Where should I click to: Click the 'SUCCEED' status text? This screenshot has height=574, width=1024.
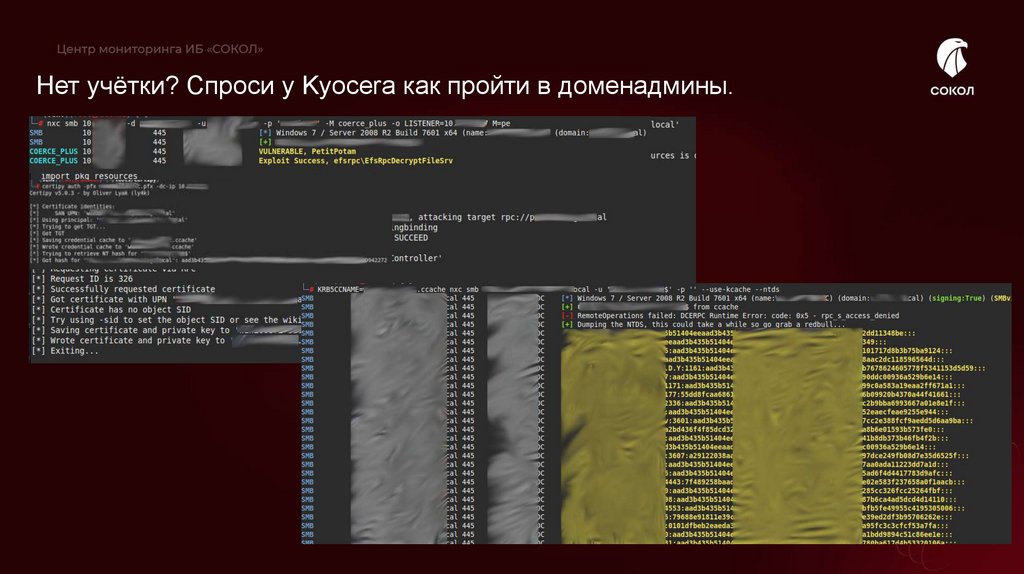pyautogui.click(x=411, y=238)
